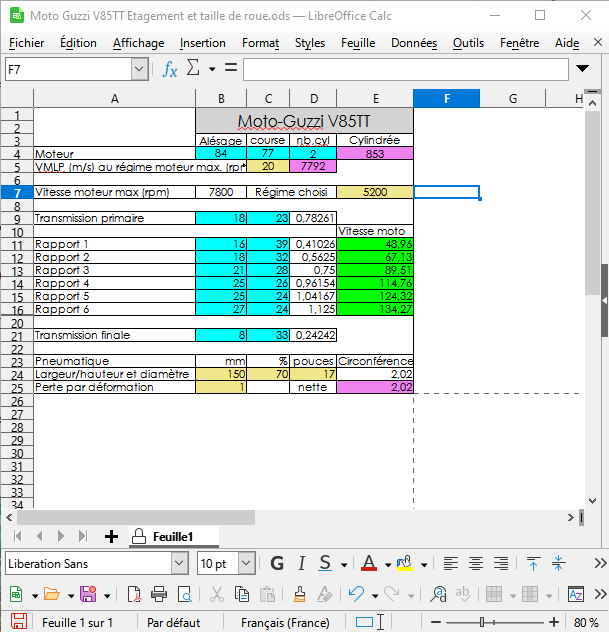609x632 pixels.
Task: Zoom out with the minus button
Action: [436, 622]
